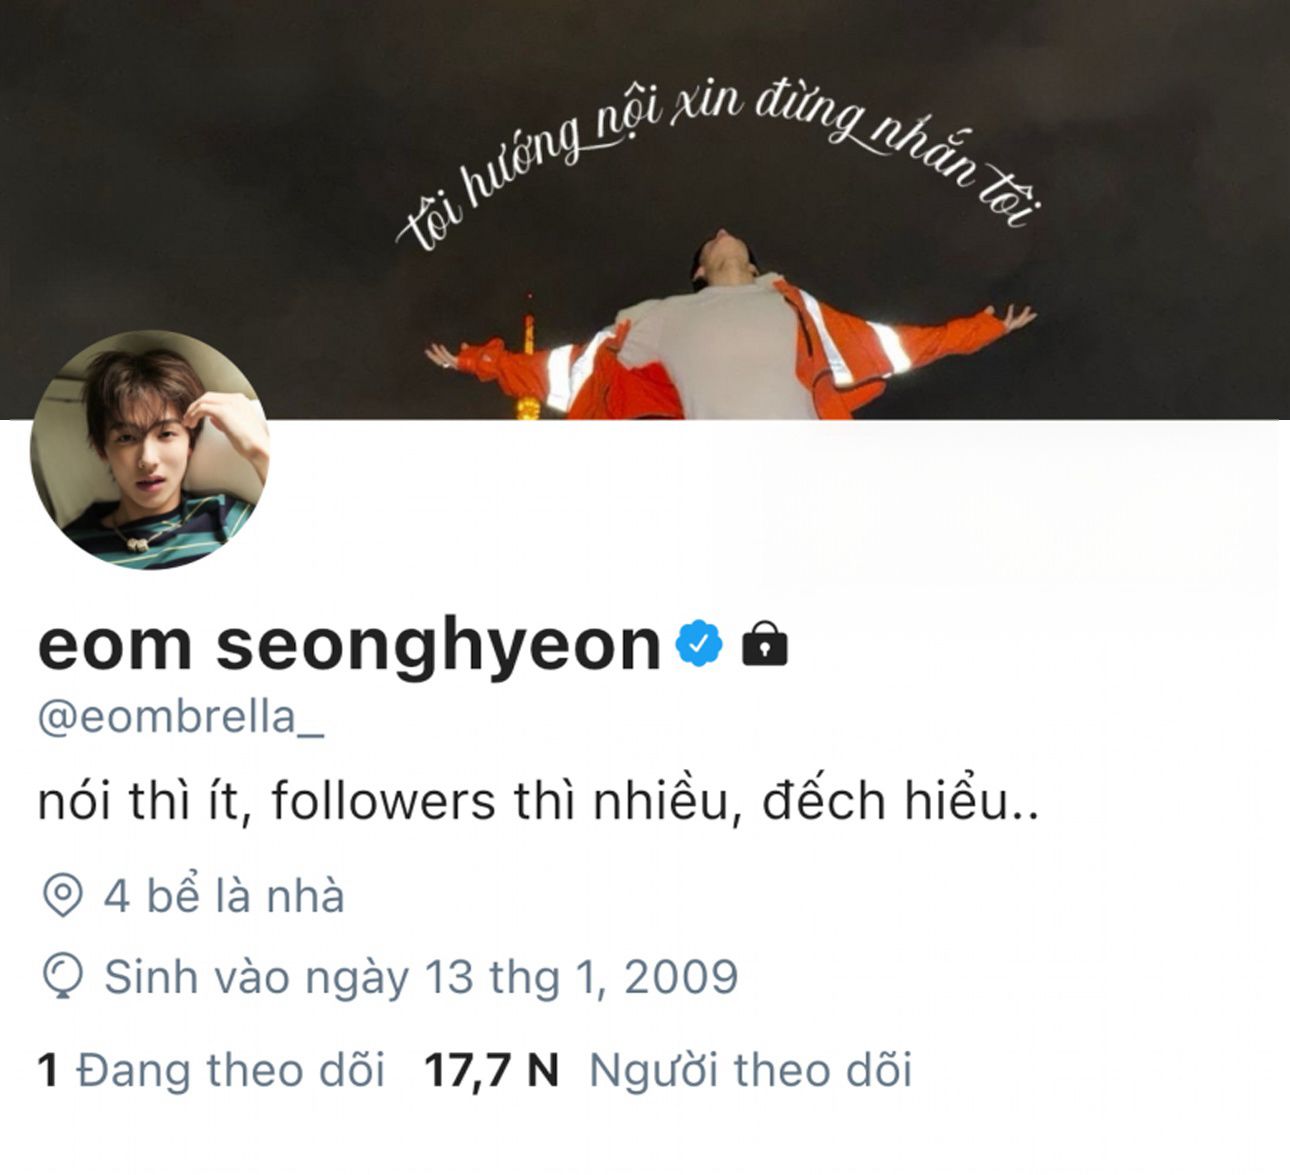Click the location pin icon
Image resolution: width=1290 pixels, height=1175 pixels.
tap(63, 895)
